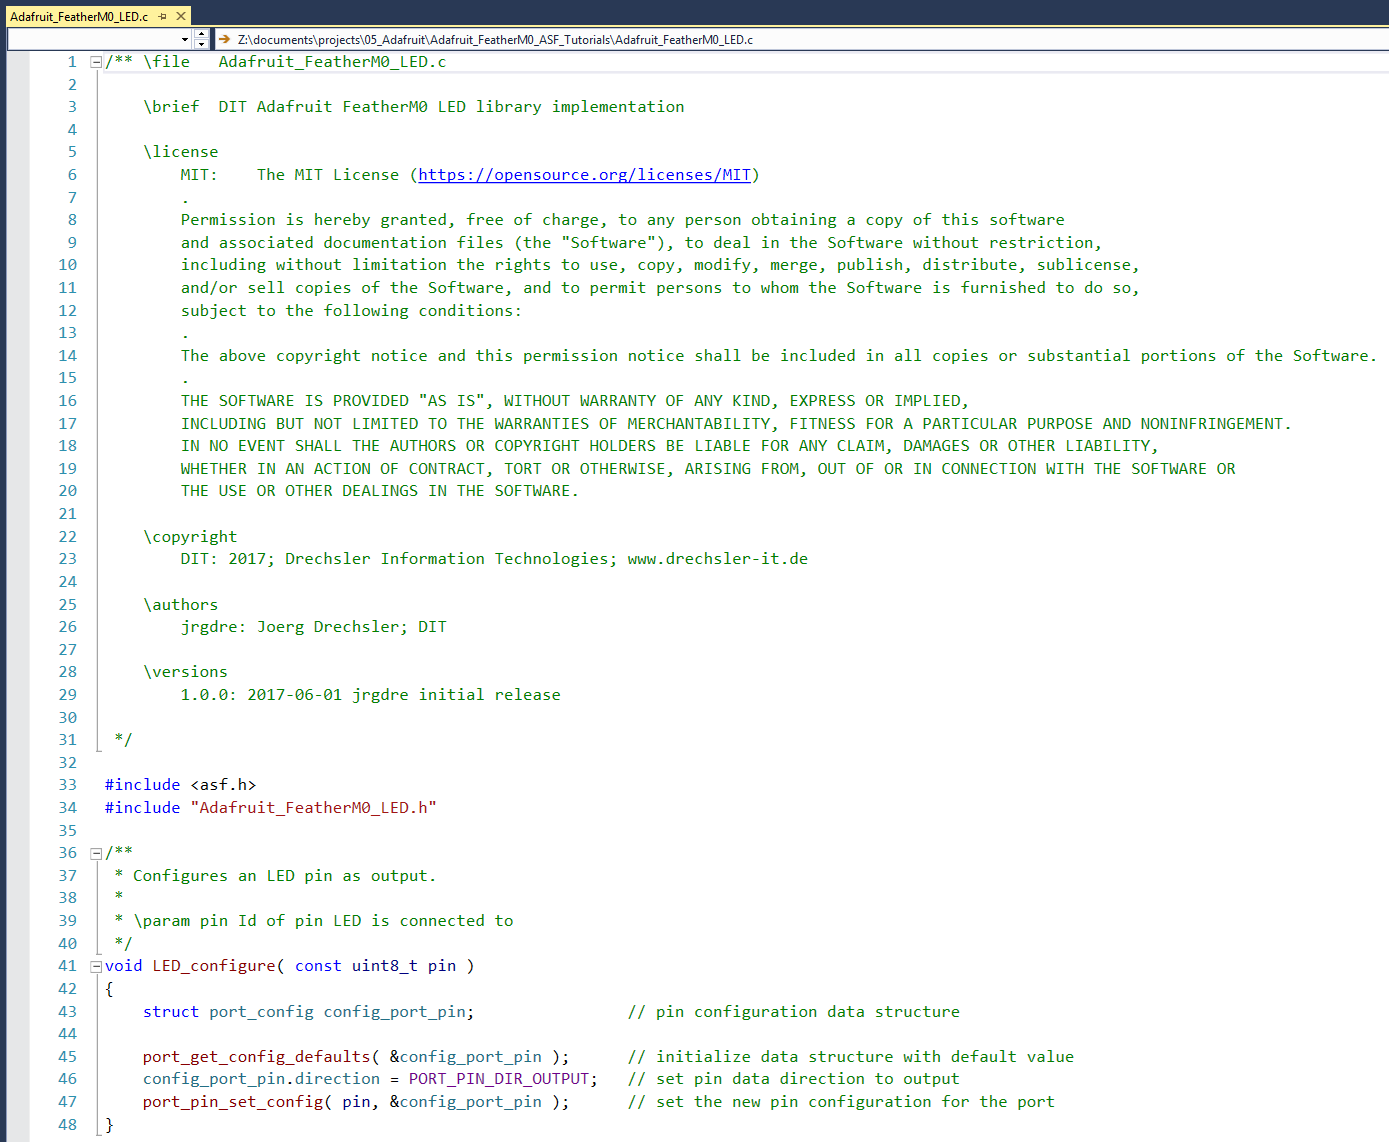1389x1142 pixels.
Task: Click 'THE USE OR OTHER DEALINGS' line
Action: (380, 491)
